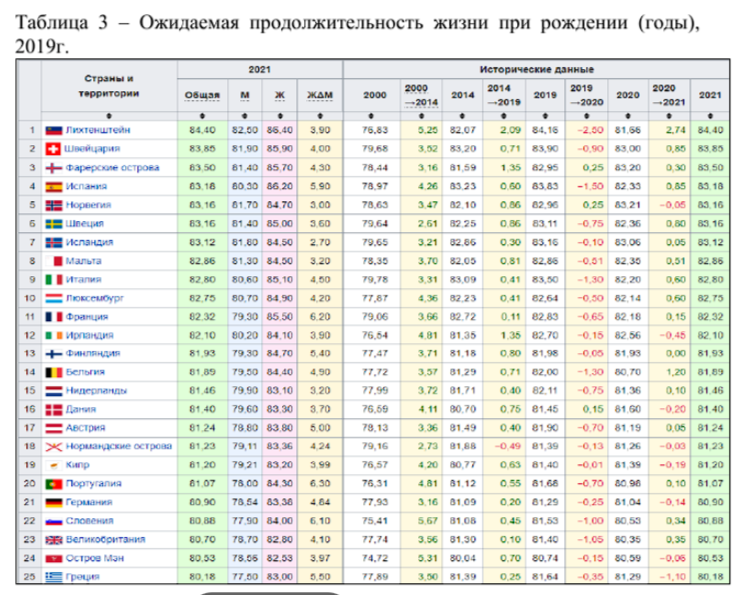
Task: Click the Switzerland flag icon
Action: point(54,149)
